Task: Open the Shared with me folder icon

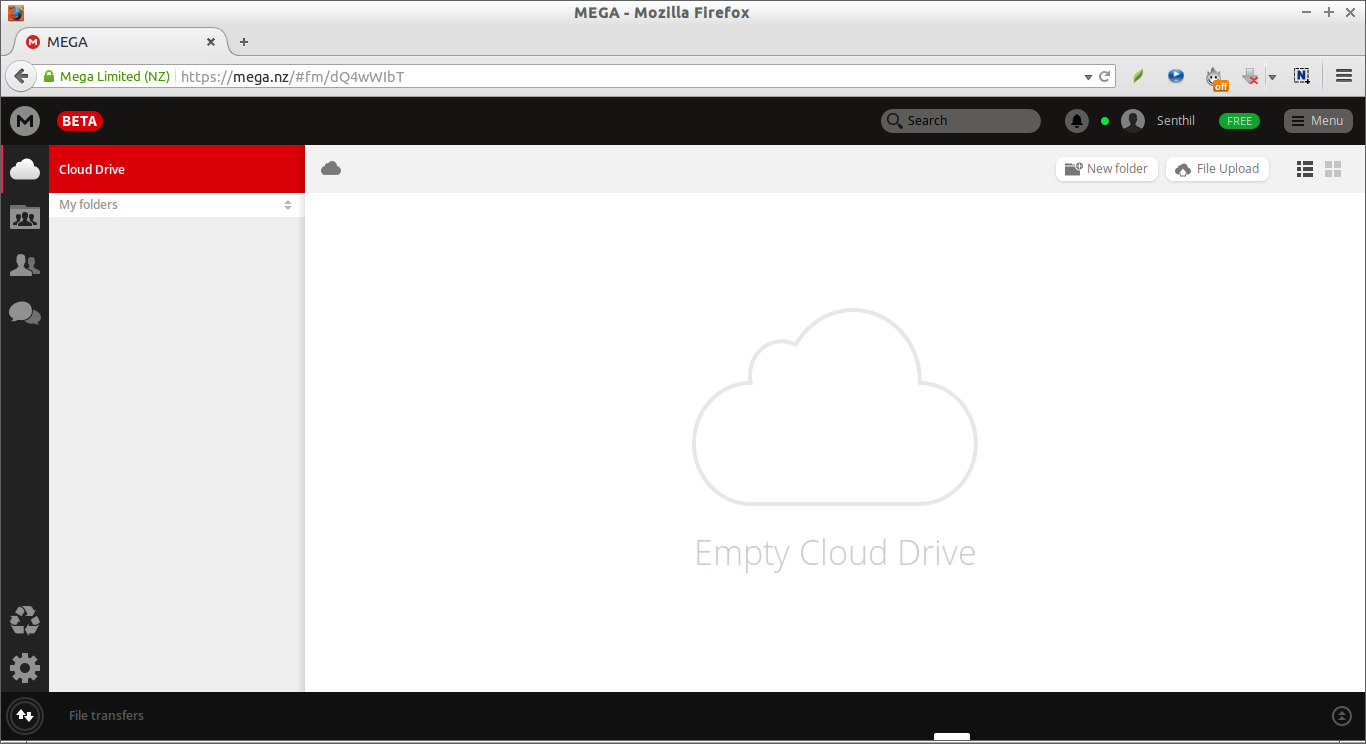Action: coord(25,217)
